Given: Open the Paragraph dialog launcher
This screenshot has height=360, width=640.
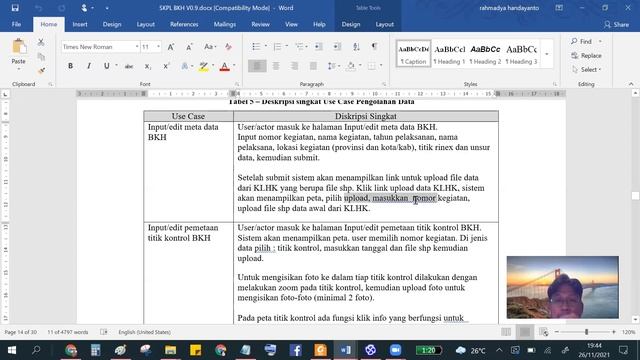Looking at the screenshot, I should tap(384, 84).
